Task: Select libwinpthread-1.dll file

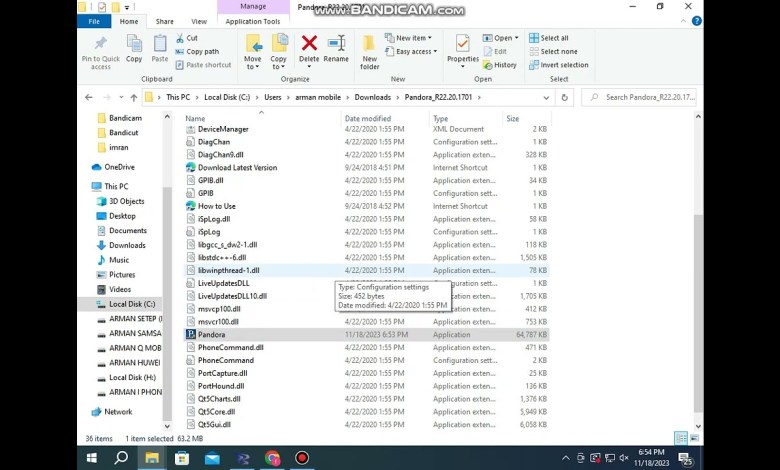Action: click(x=367, y=271)
